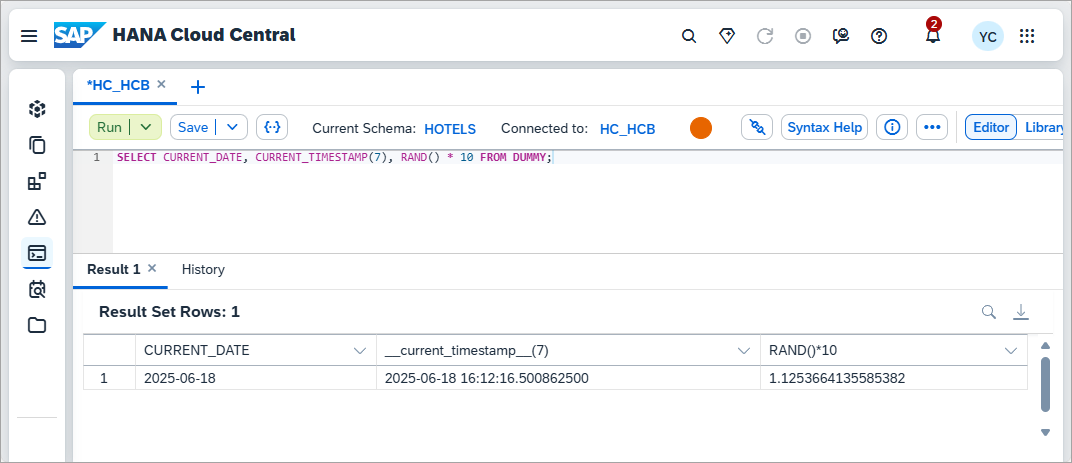The width and height of the screenshot is (1072, 463).
Task: Expand the Run button dropdown arrow
Action: (x=146, y=127)
